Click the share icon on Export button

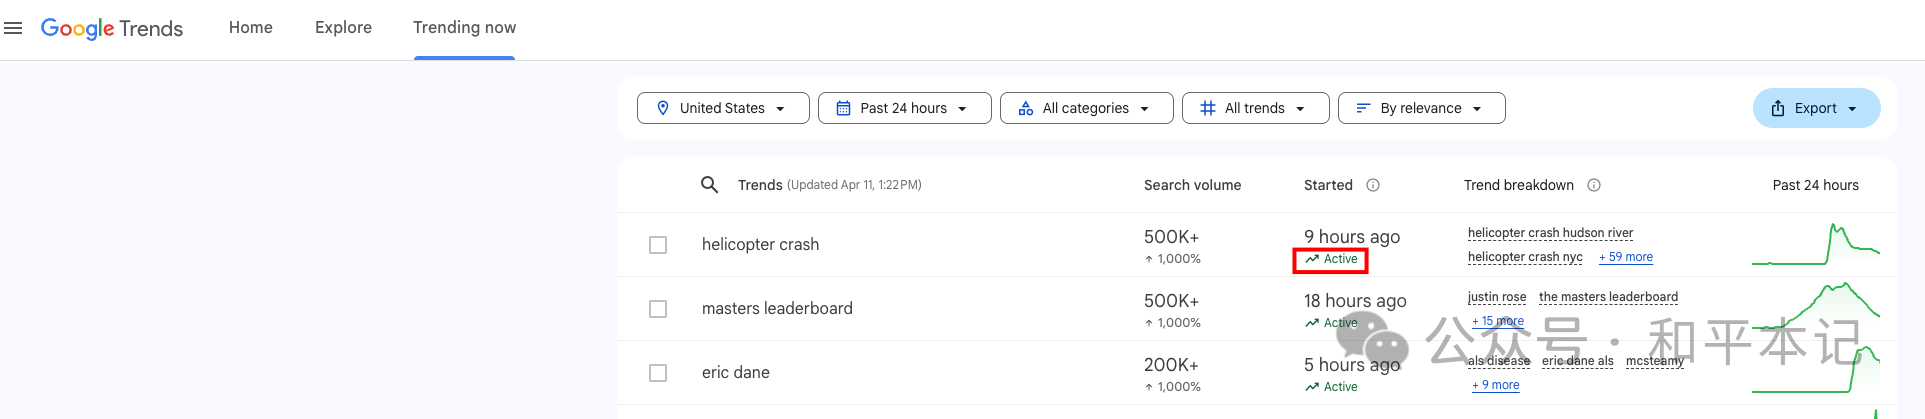tap(1778, 108)
